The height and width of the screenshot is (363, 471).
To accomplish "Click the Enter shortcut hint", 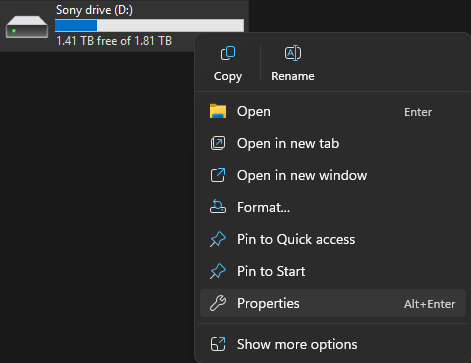I will coord(418,112).
